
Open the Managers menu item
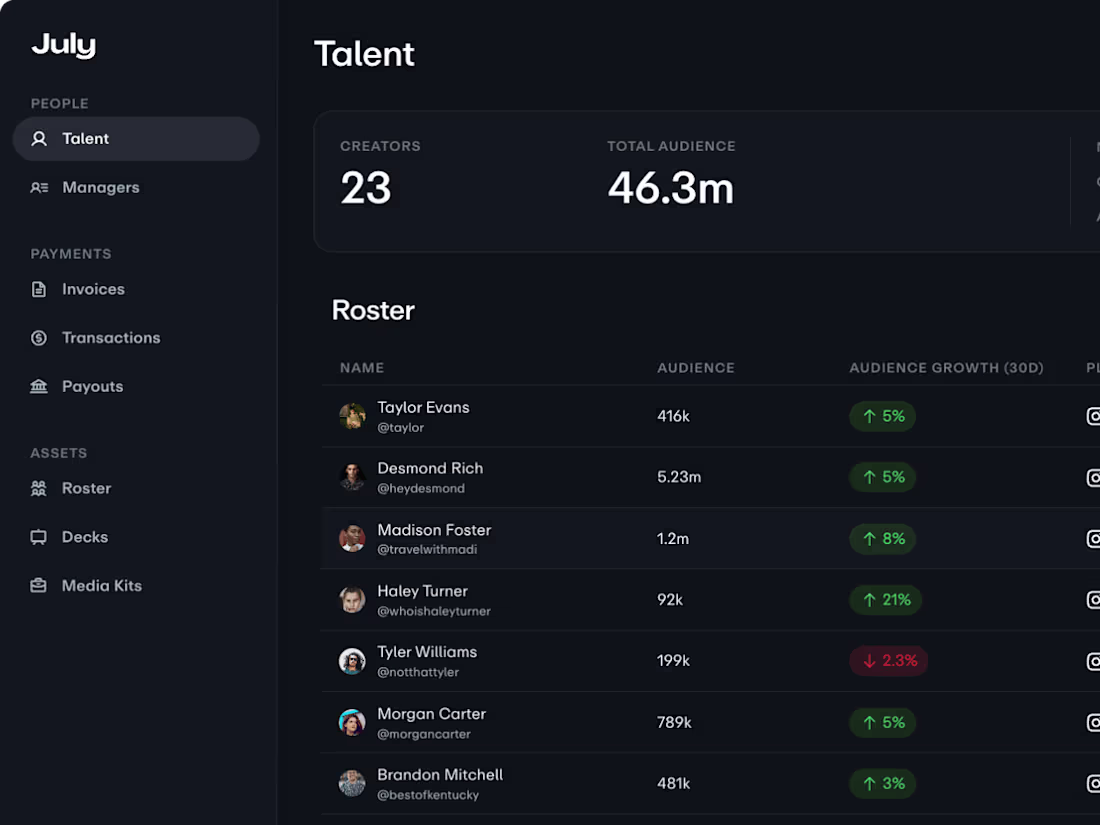[x=100, y=188]
